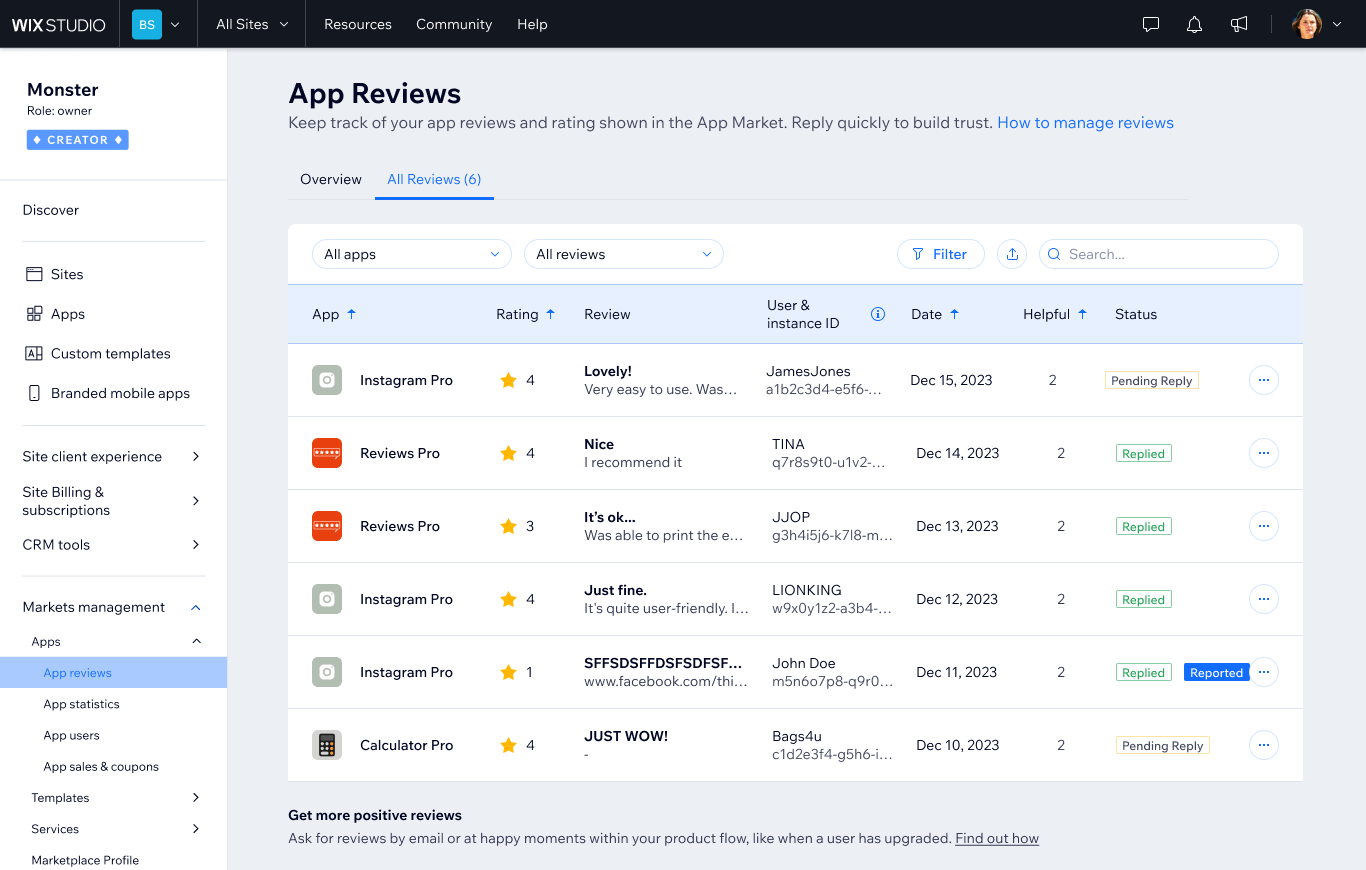Viewport: 1366px width, 870px height.
Task: Go to App statistics in sidebar
Action: [81, 704]
